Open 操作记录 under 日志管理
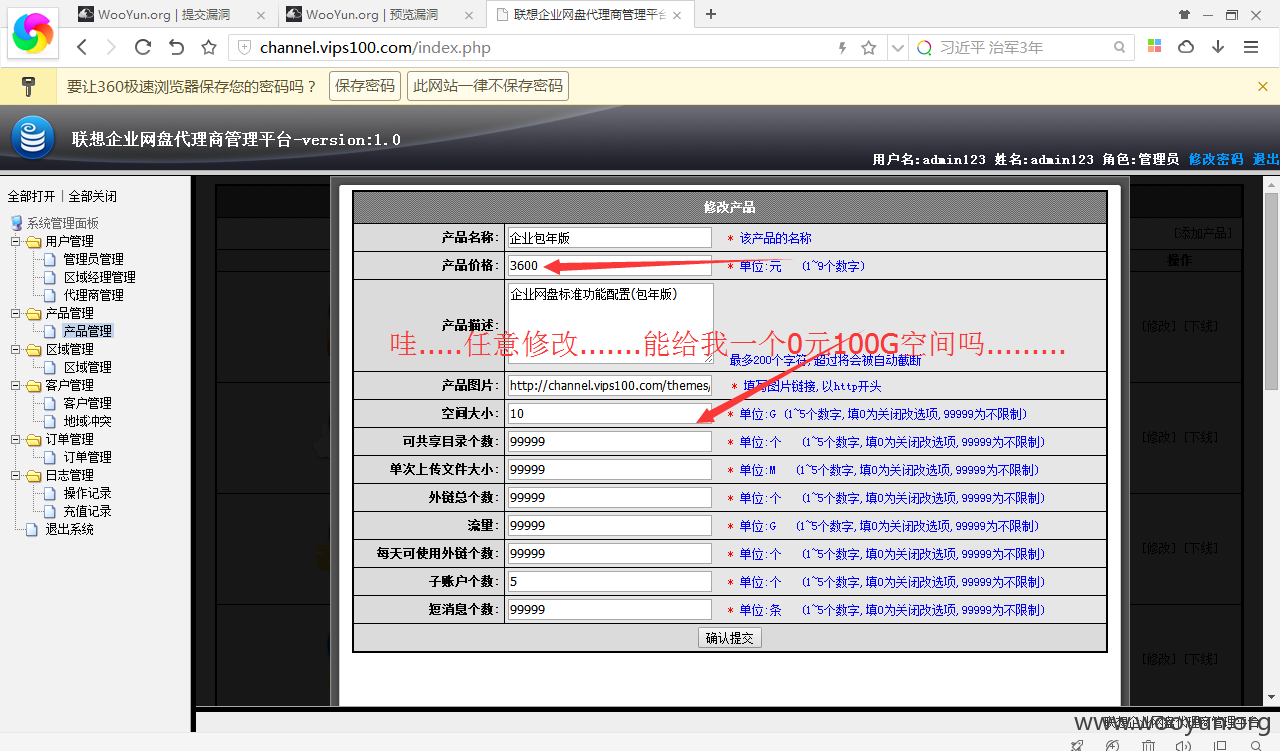1280x751 pixels. tap(87, 493)
